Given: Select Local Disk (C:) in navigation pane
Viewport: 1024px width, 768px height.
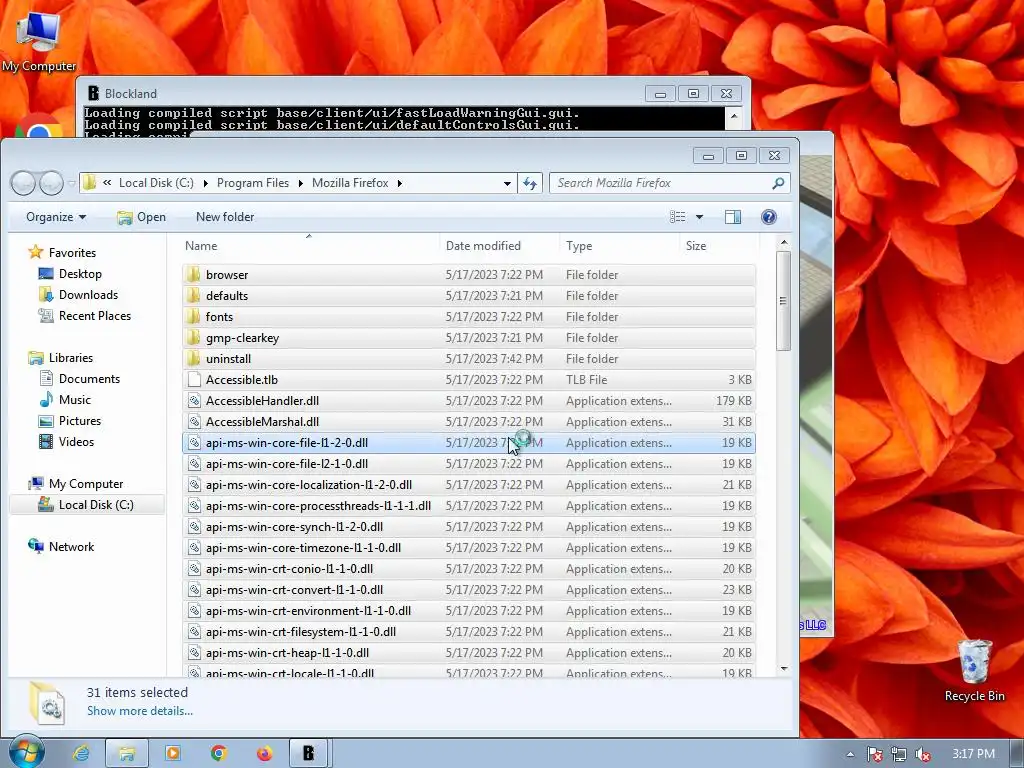Looking at the screenshot, I should tap(87, 505).
